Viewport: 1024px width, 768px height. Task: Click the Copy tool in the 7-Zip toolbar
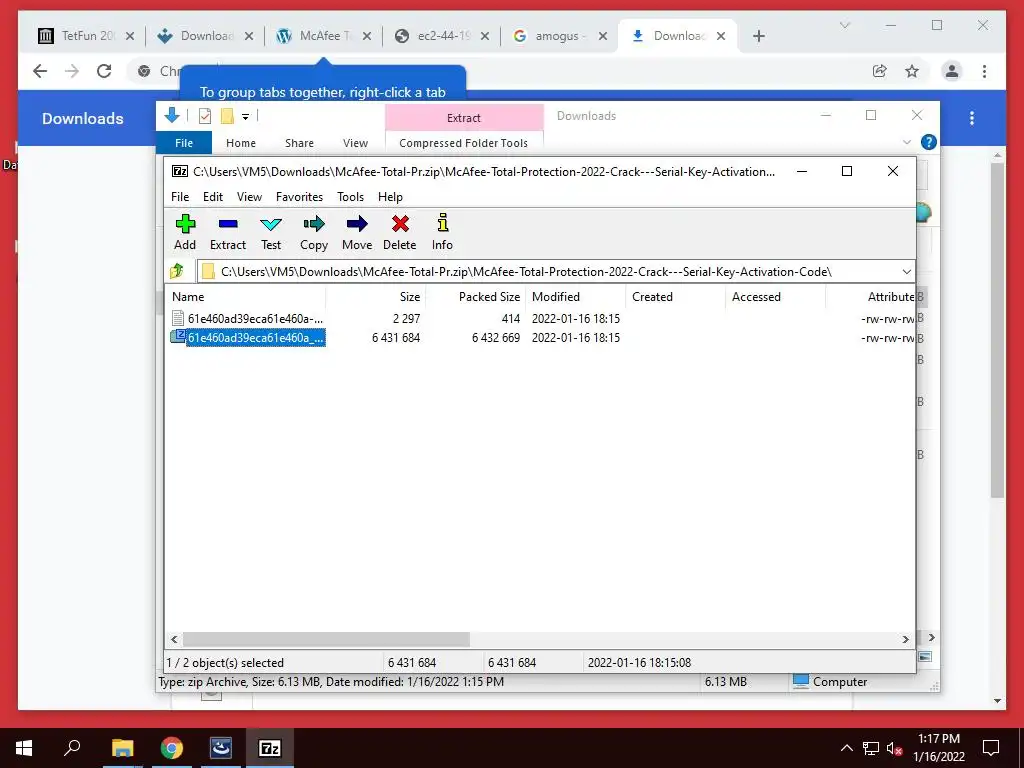(x=313, y=232)
